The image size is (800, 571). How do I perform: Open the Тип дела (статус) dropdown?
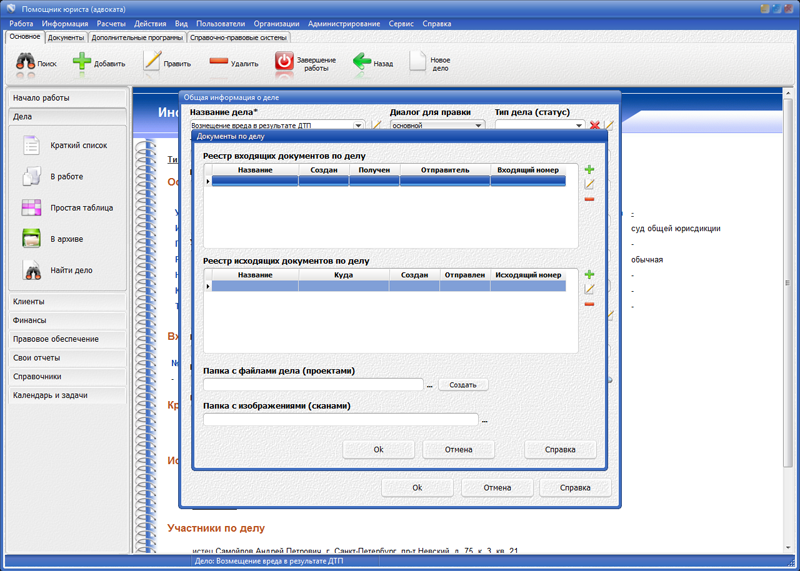click(579, 126)
